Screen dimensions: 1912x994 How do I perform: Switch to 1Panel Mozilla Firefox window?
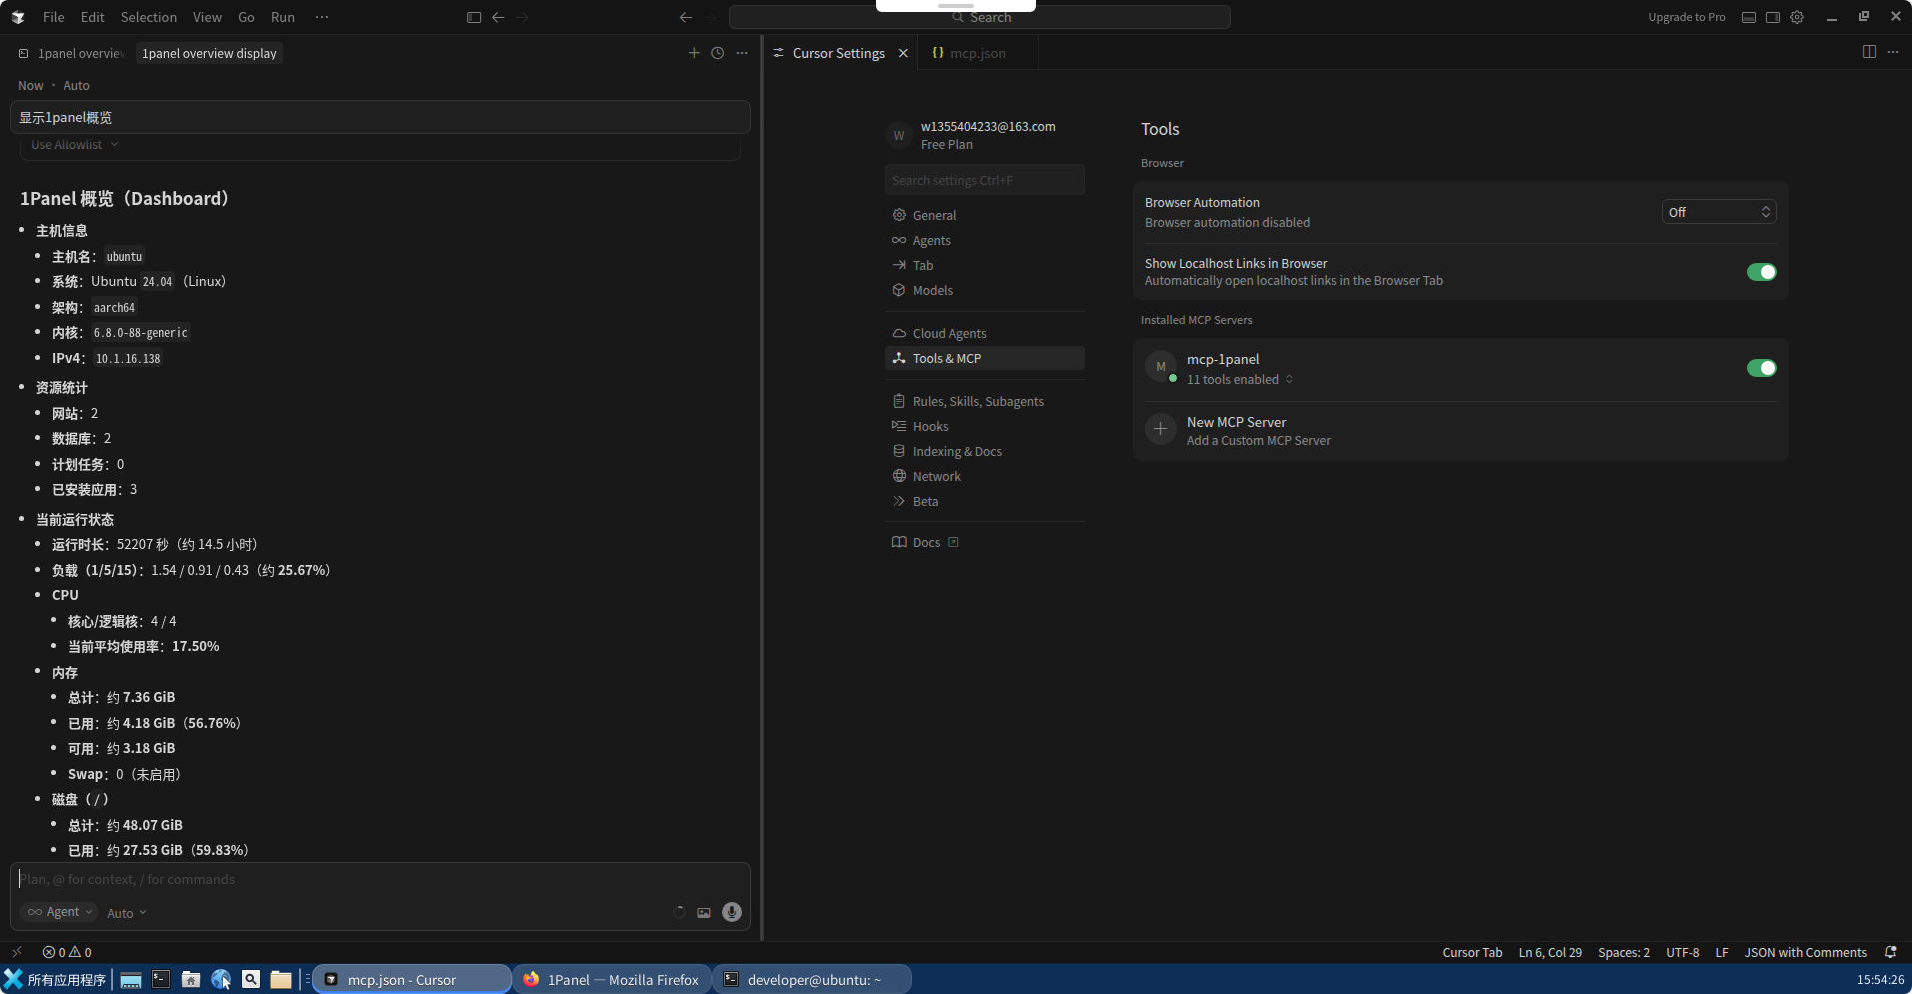[612, 979]
